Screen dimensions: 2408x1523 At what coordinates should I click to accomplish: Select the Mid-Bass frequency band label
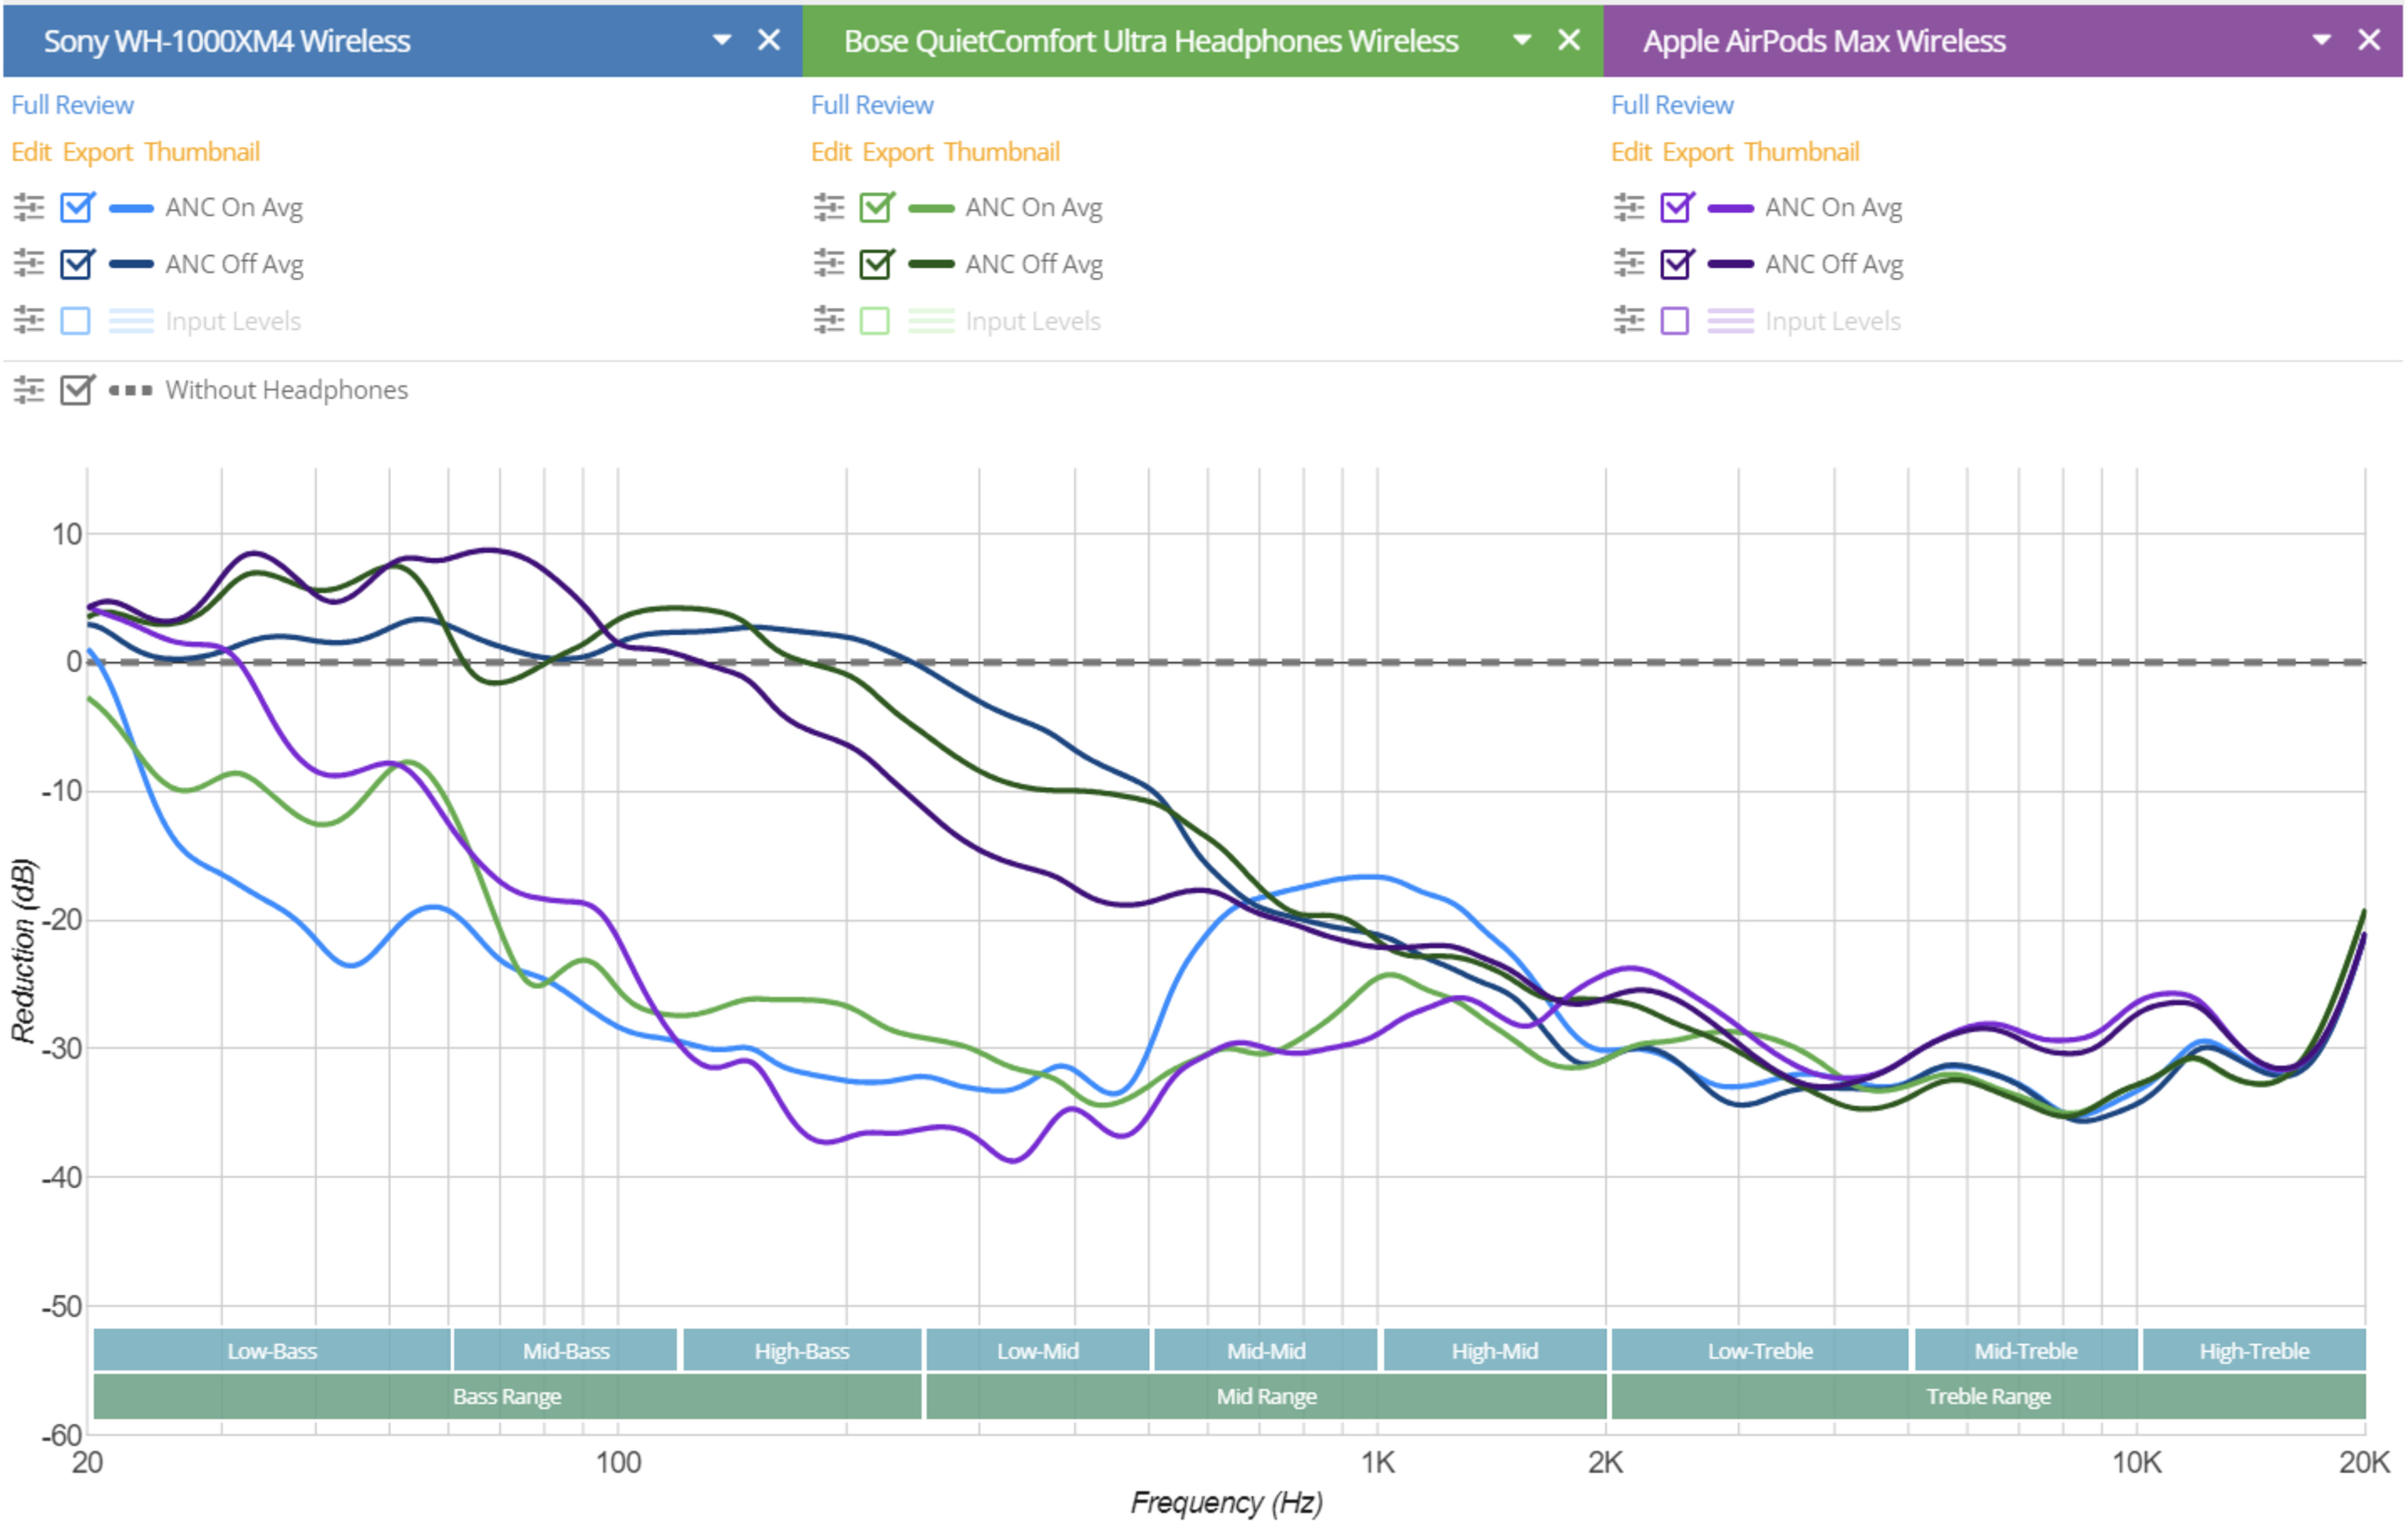[566, 1350]
